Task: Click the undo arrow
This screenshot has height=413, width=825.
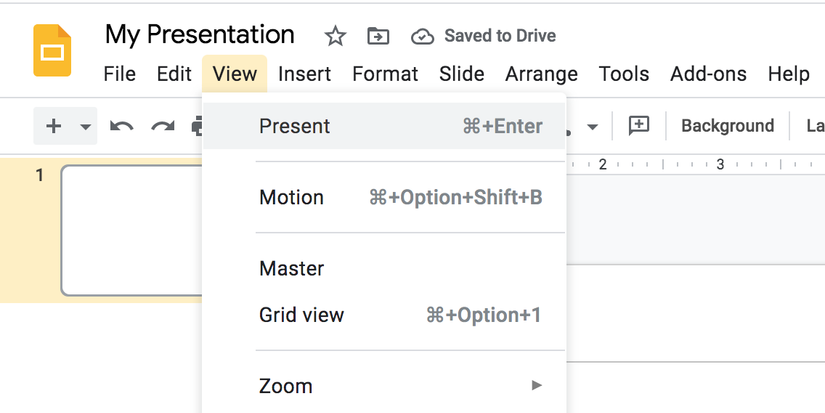Action: (121, 126)
